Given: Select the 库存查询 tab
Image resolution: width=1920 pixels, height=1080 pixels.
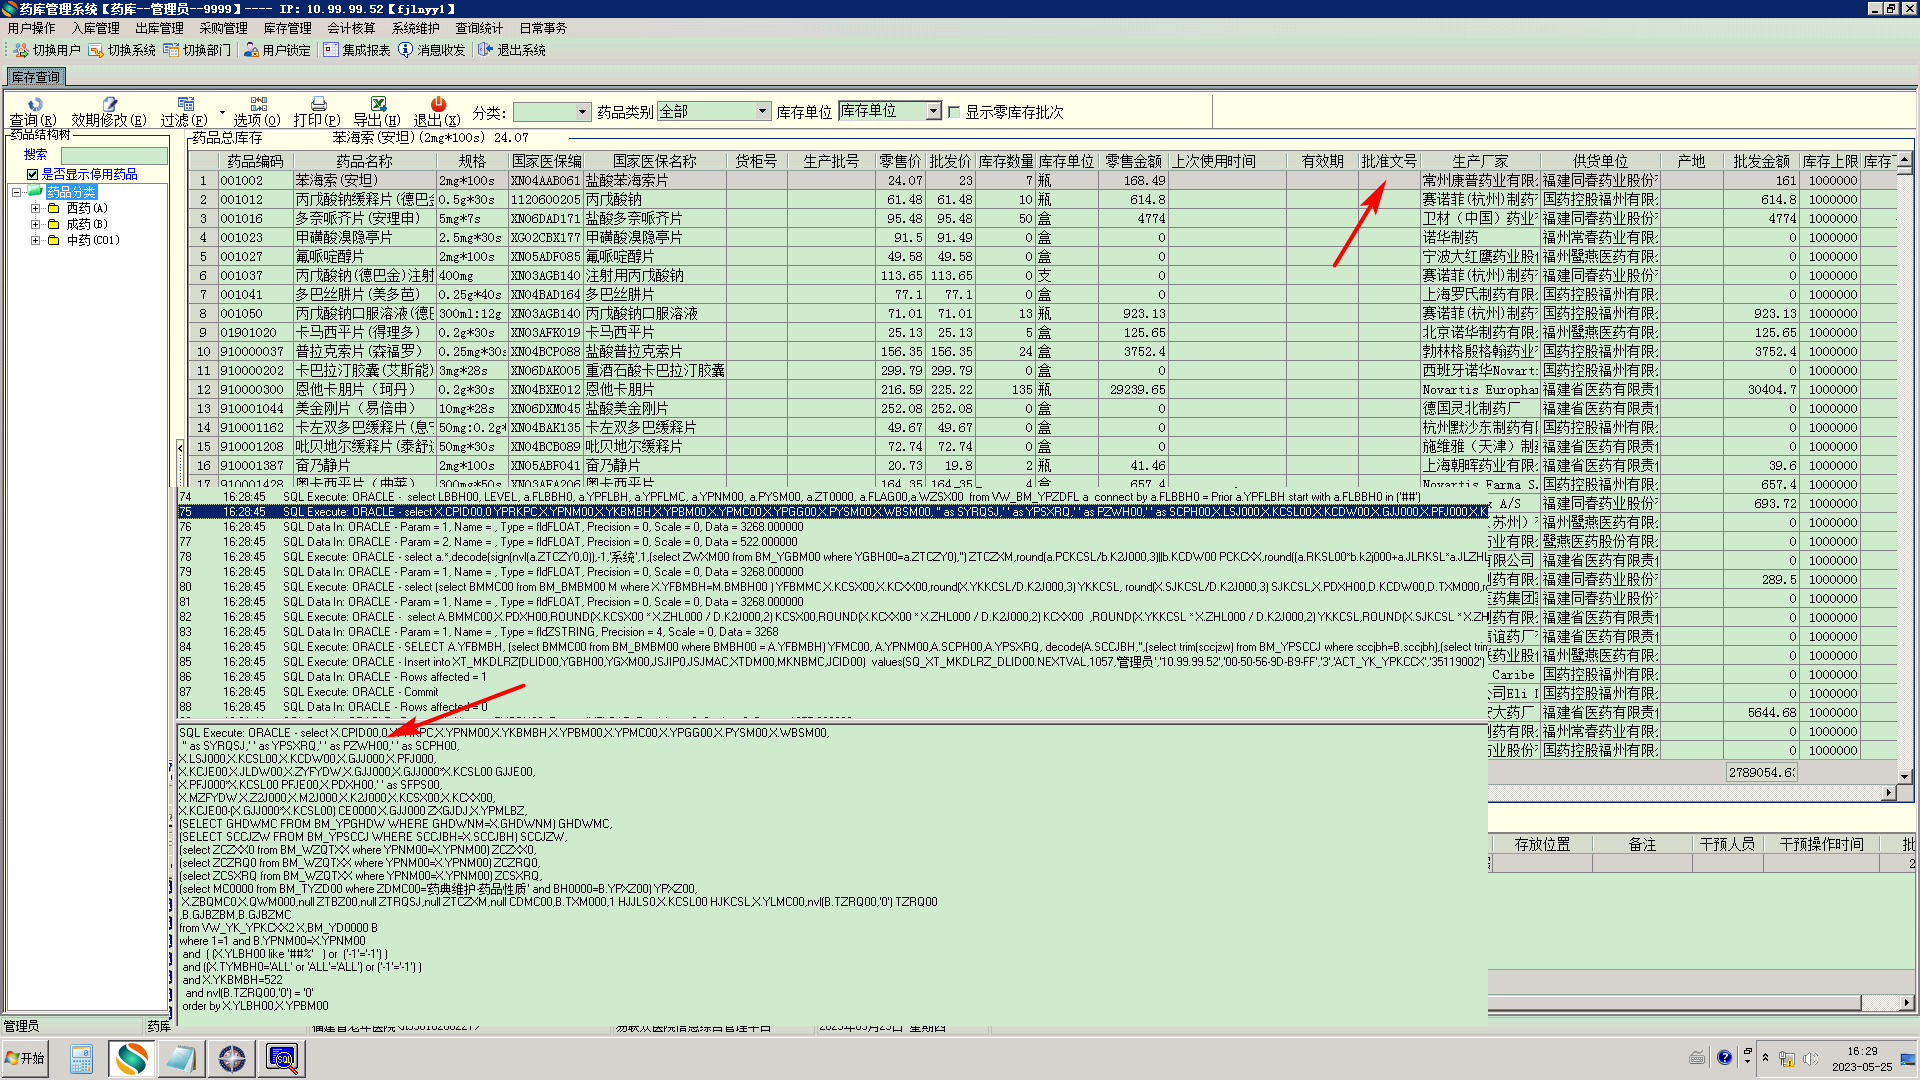Looking at the screenshot, I should 36,77.
